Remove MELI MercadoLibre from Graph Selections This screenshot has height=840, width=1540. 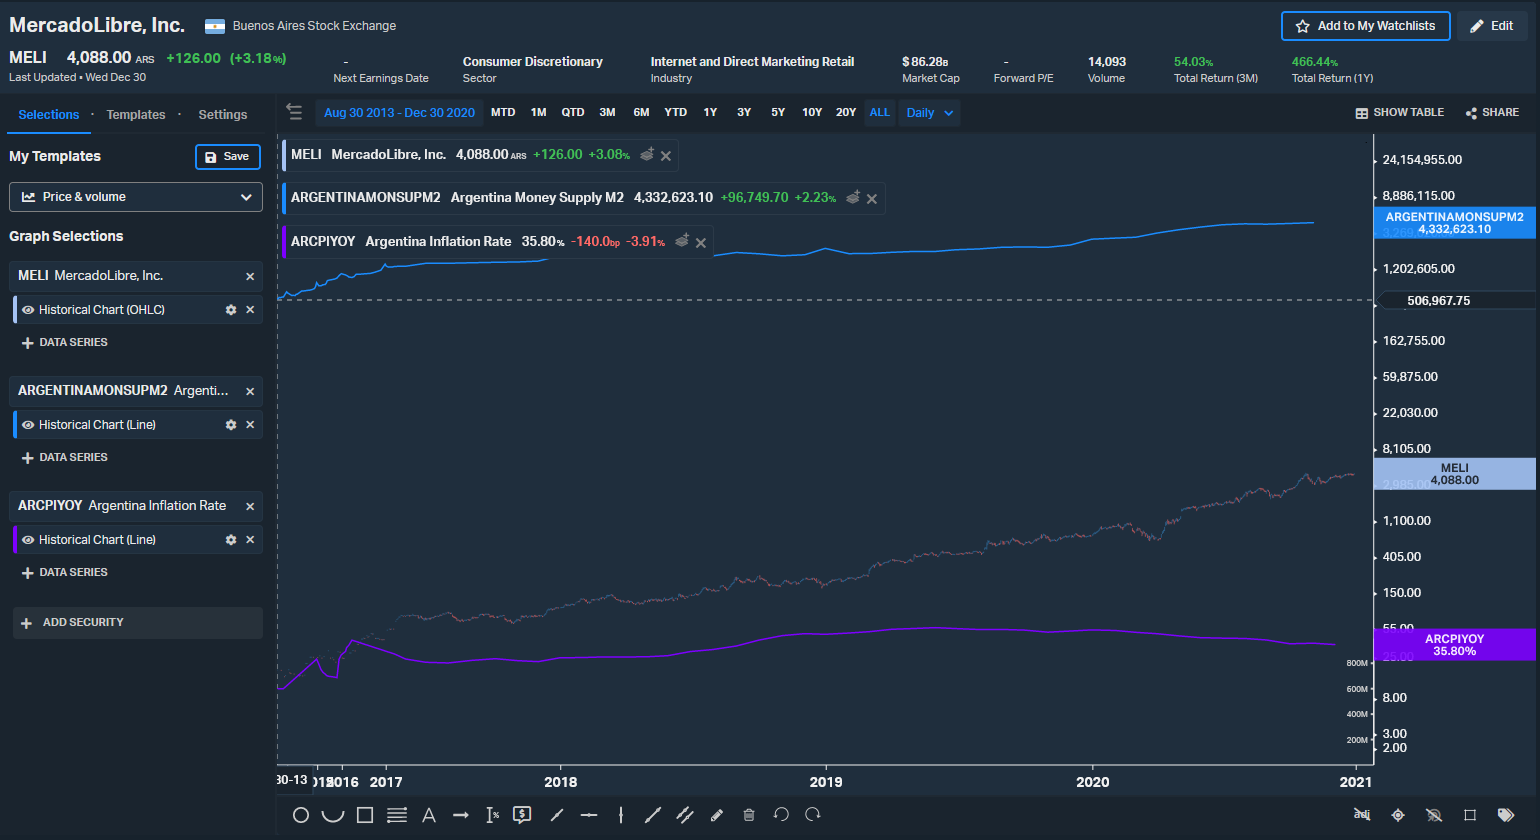pyautogui.click(x=250, y=277)
